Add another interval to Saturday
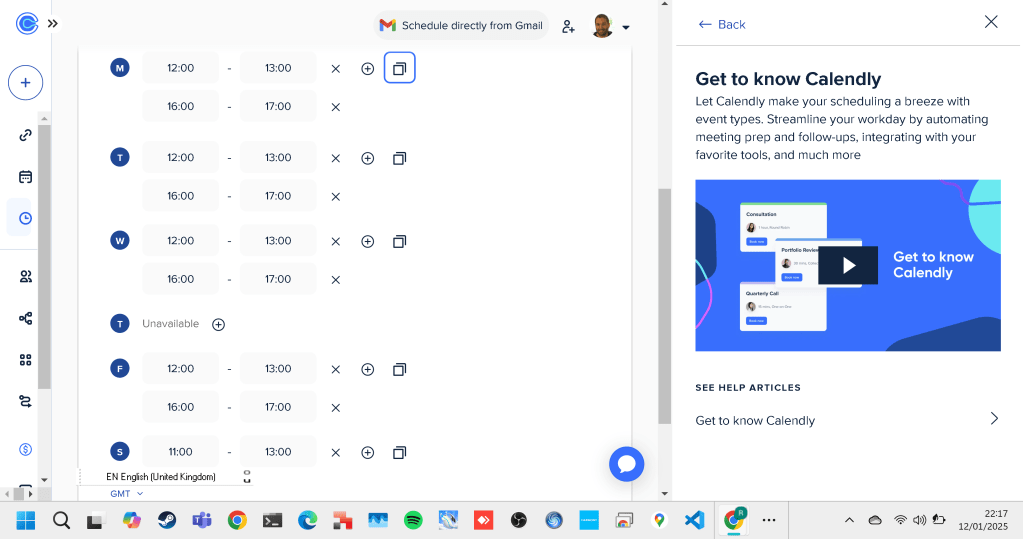The height and width of the screenshot is (539, 1023). pyautogui.click(x=368, y=452)
